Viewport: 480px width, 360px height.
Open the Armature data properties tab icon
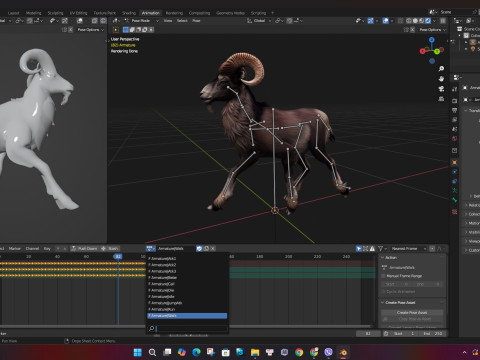coord(454,190)
